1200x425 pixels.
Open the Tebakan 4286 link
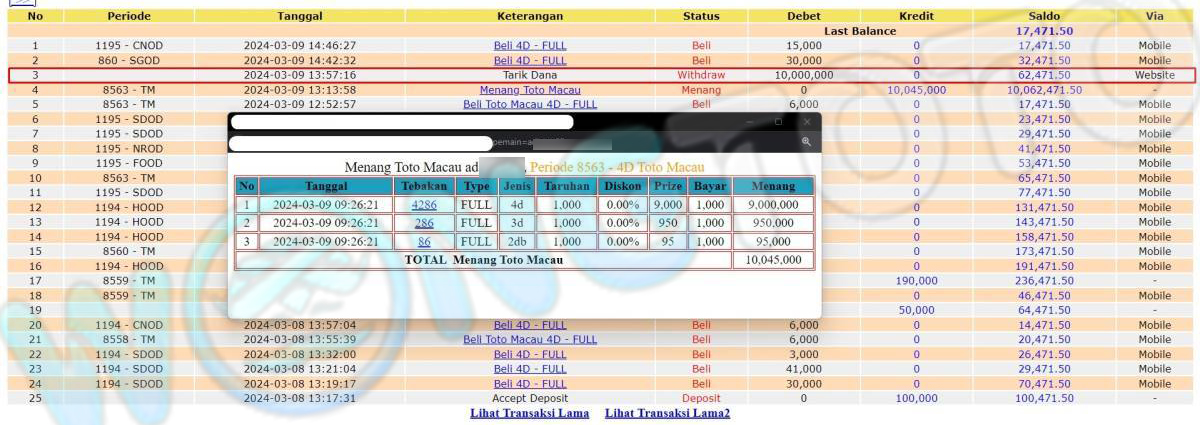pos(424,205)
